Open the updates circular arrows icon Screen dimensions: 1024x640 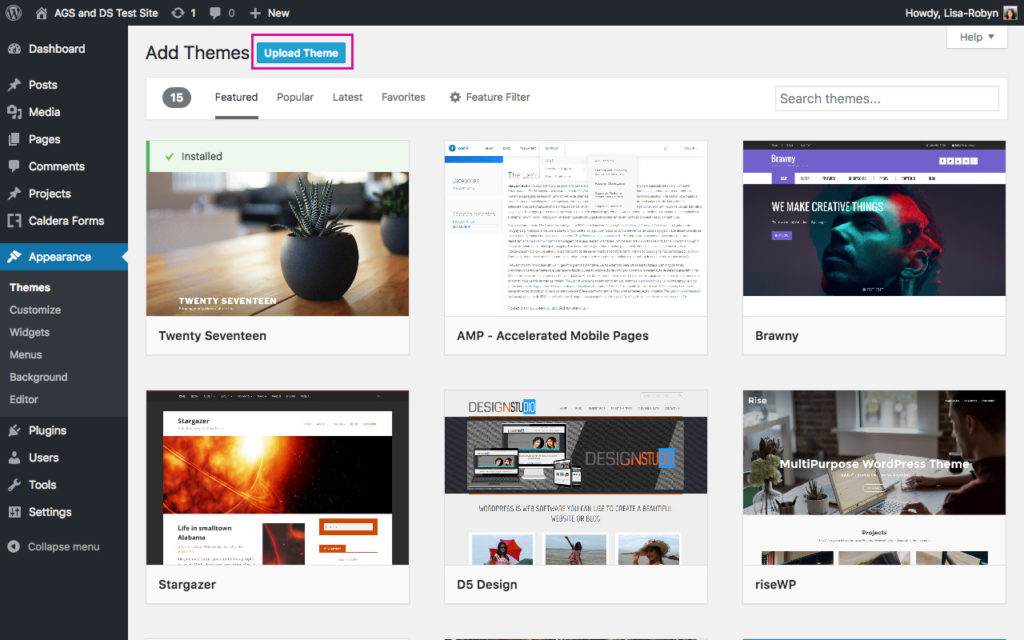[x=178, y=12]
